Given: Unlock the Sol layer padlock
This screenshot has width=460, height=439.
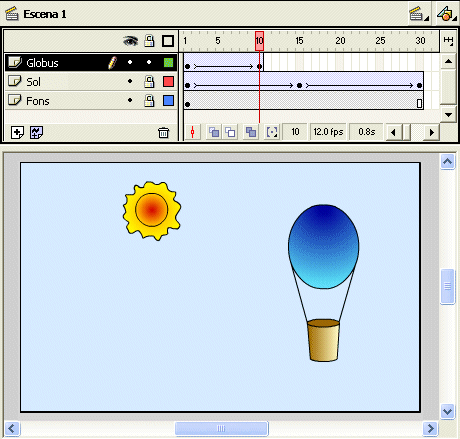Looking at the screenshot, I should click(149, 81).
